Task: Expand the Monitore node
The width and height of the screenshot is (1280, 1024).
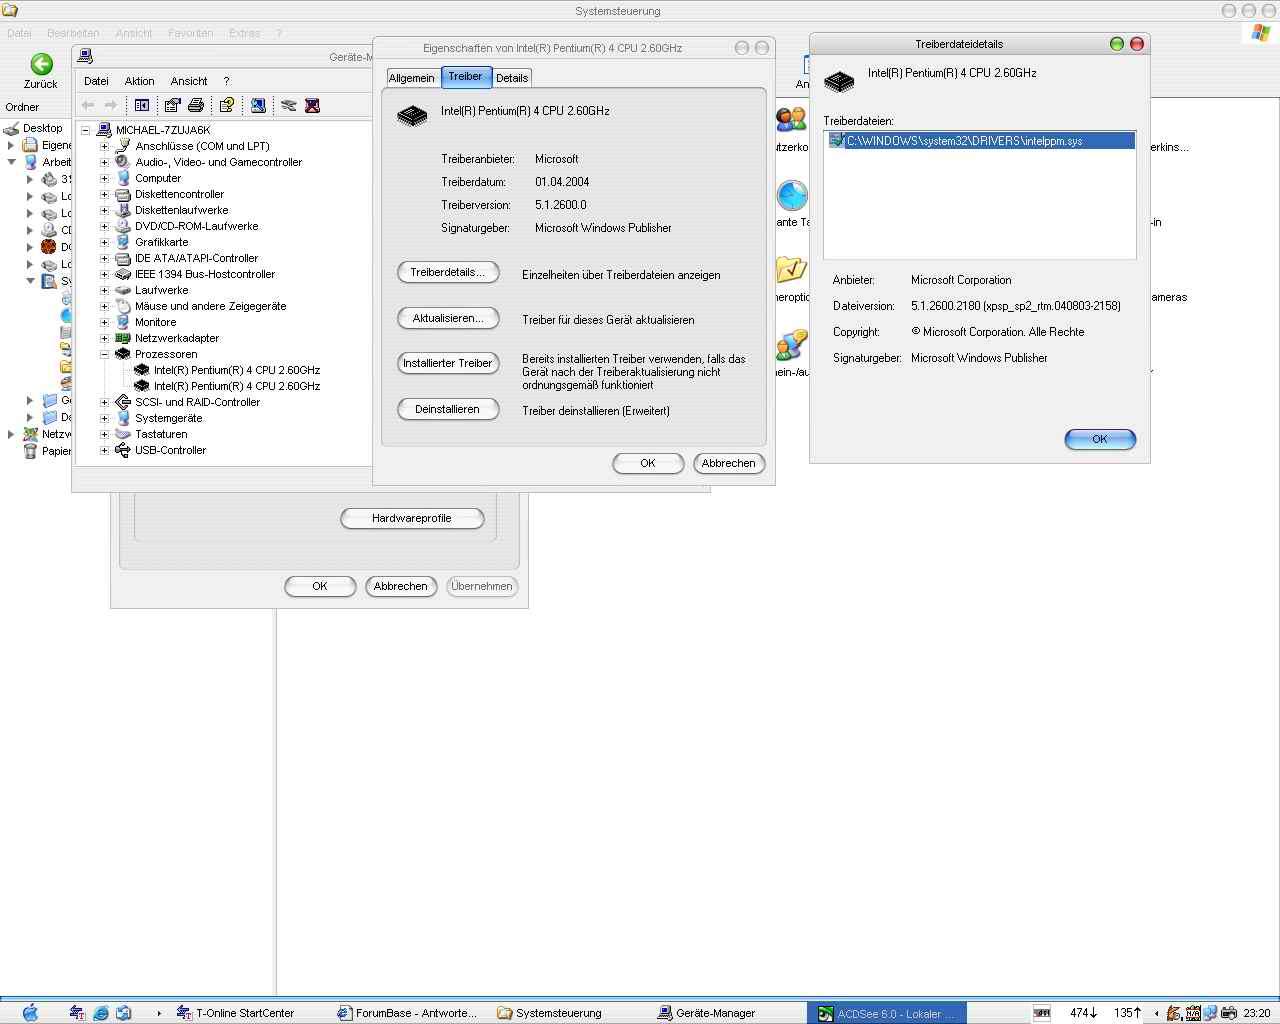Action: point(104,322)
